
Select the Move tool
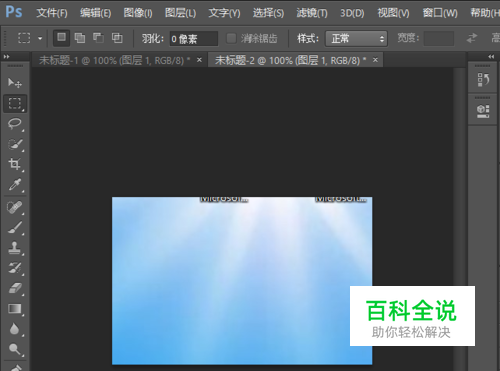[15, 83]
